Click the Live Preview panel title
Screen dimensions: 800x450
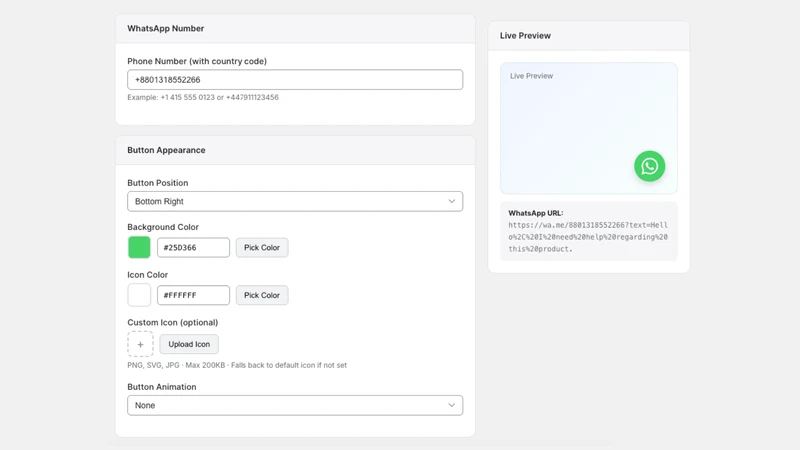pos(525,36)
